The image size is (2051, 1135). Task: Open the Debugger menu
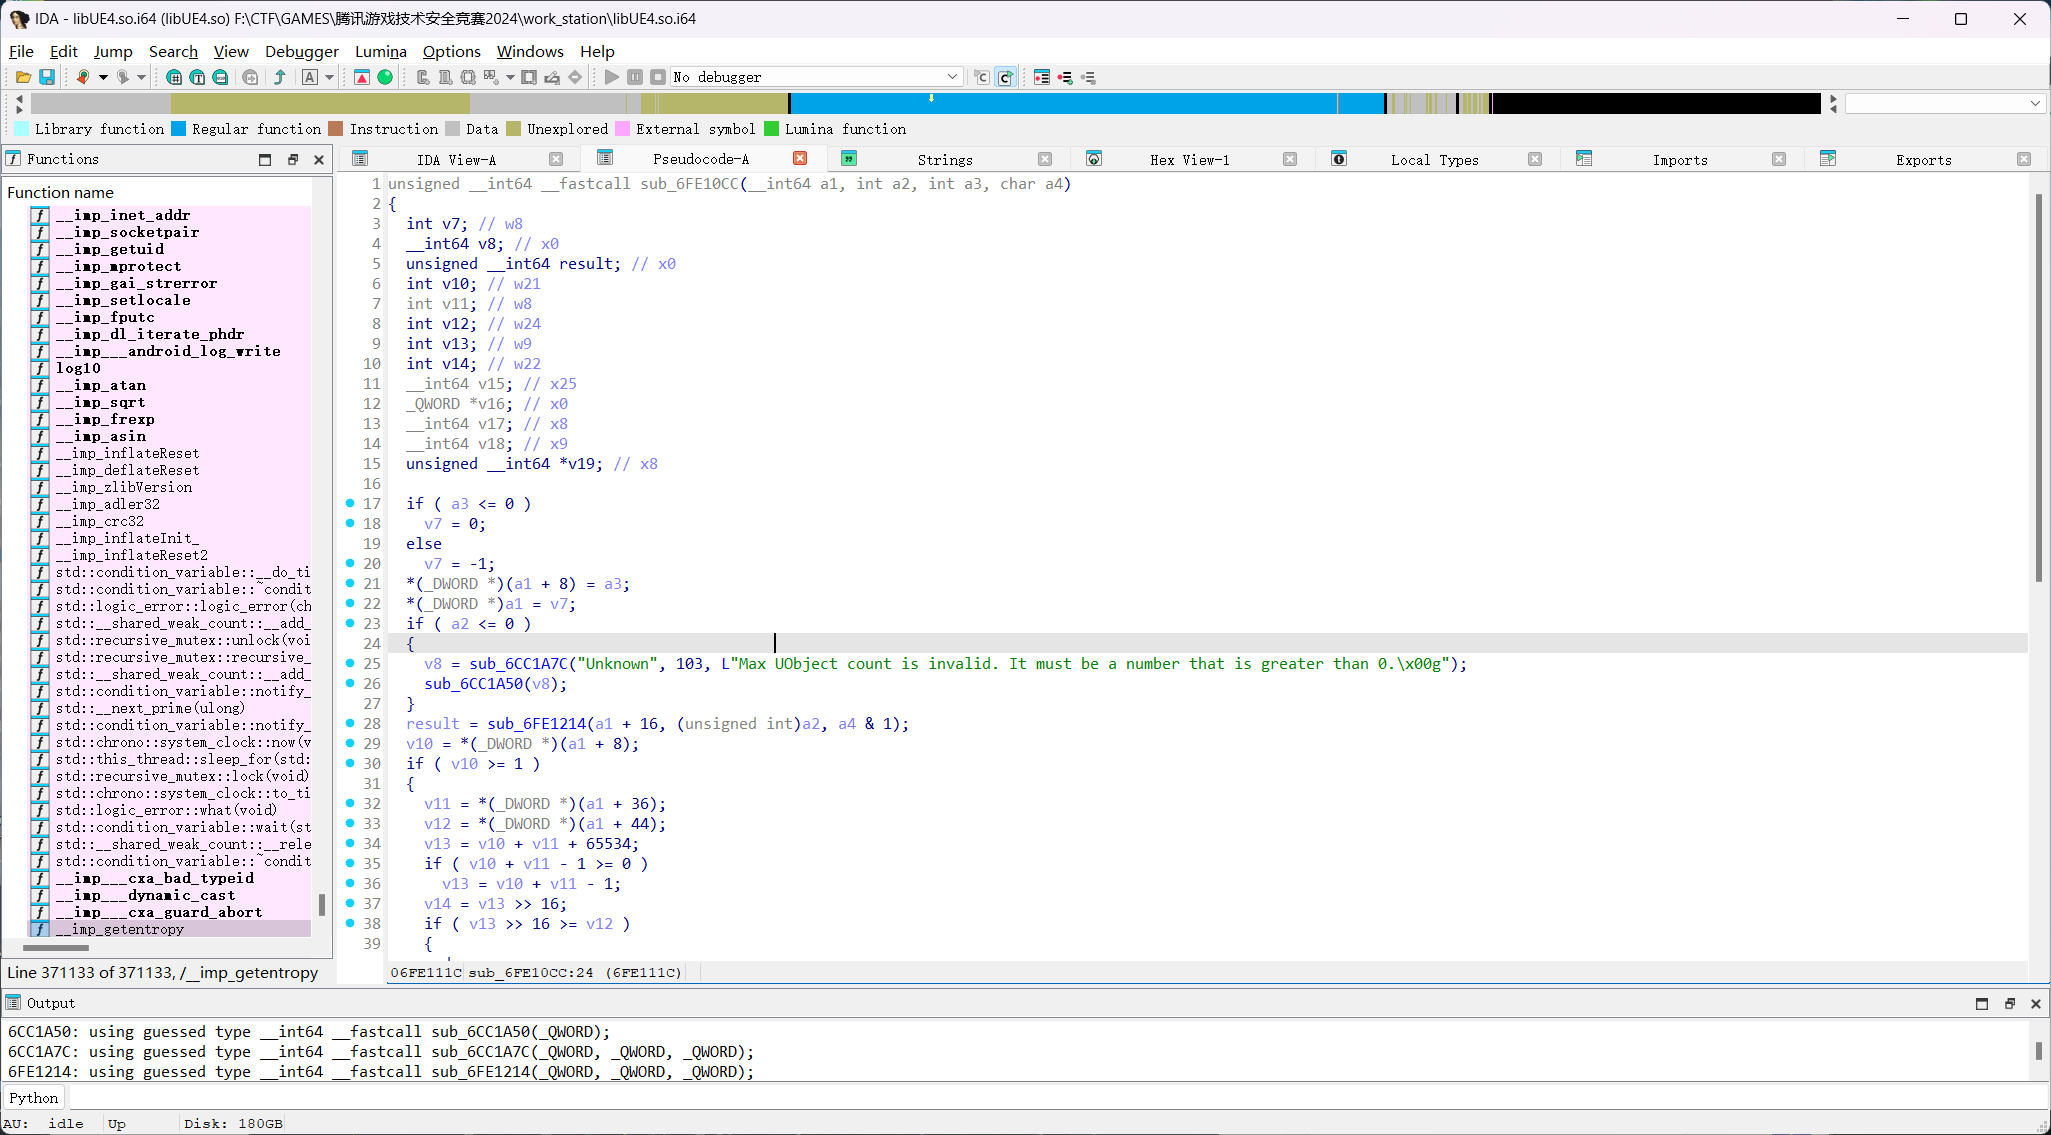[302, 51]
